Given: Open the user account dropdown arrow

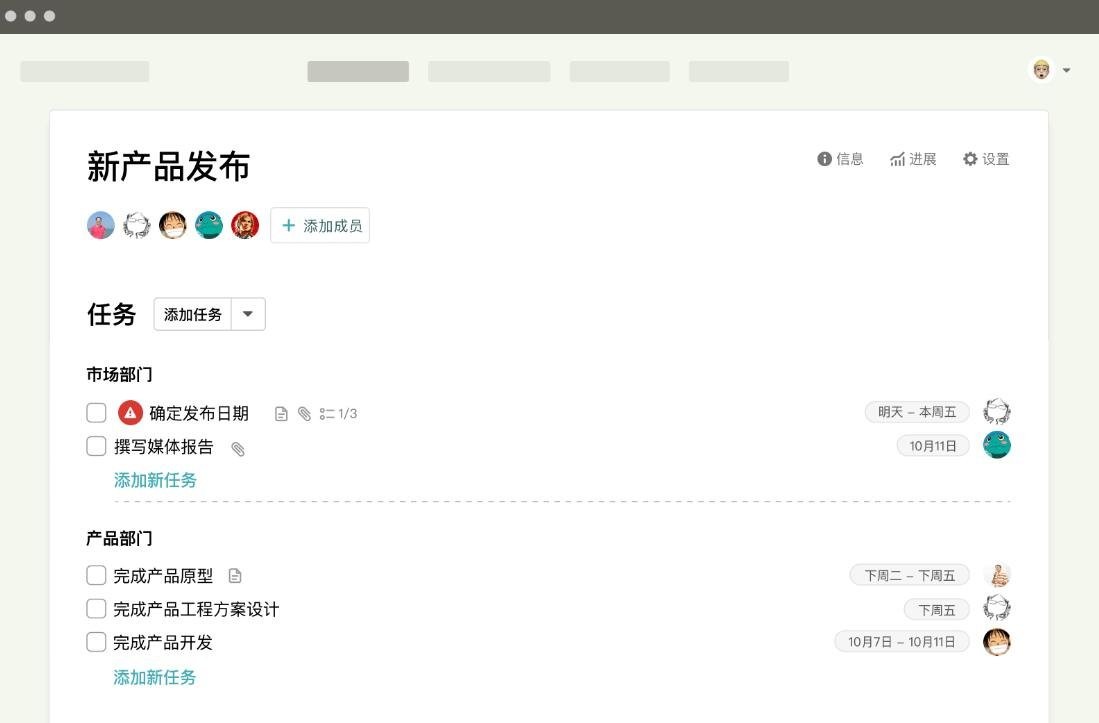Looking at the screenshot, I should pyautogui.click(x=1067, y=70).
